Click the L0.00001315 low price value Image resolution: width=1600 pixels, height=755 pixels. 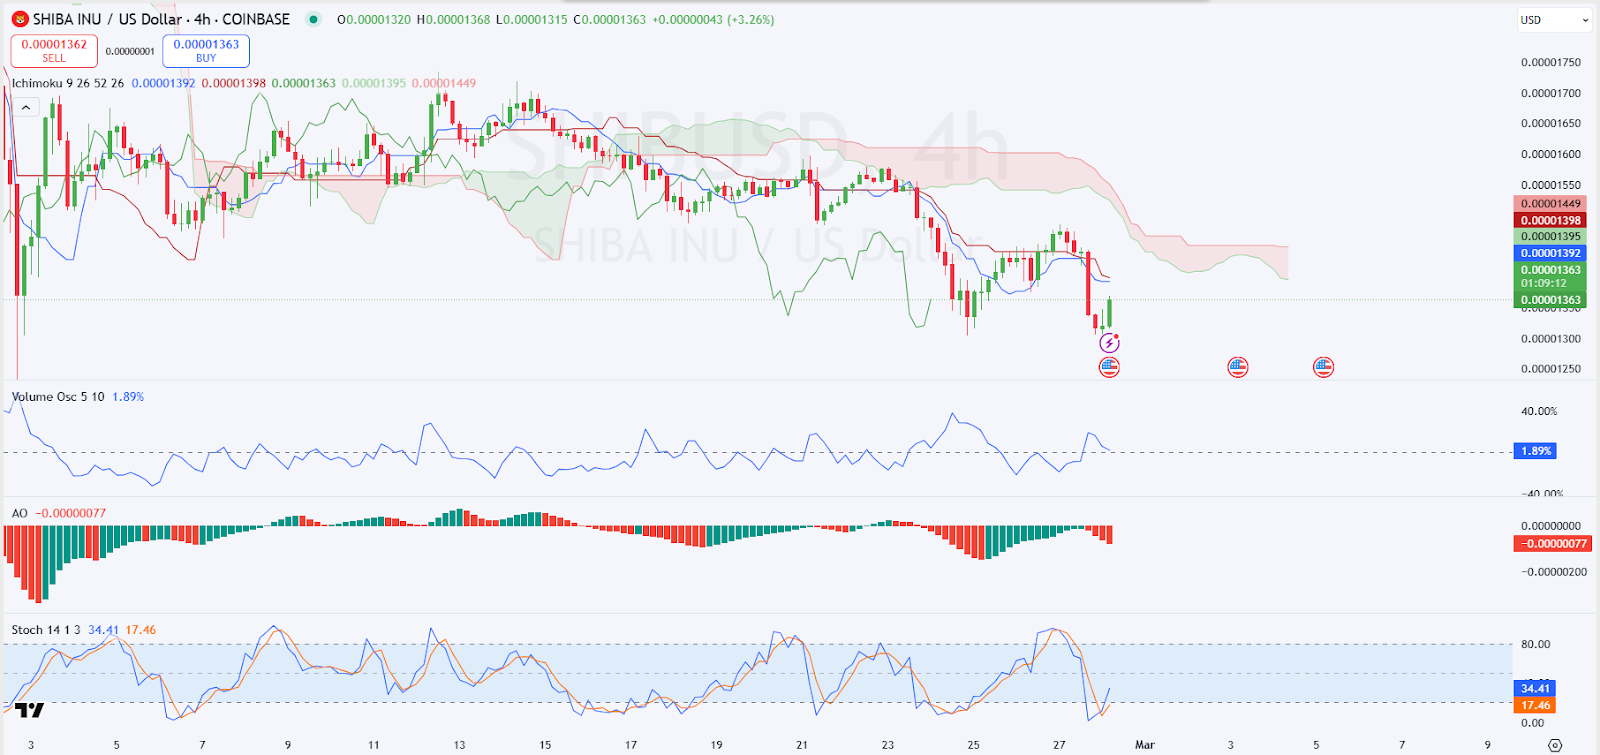[x=532, y=19]
